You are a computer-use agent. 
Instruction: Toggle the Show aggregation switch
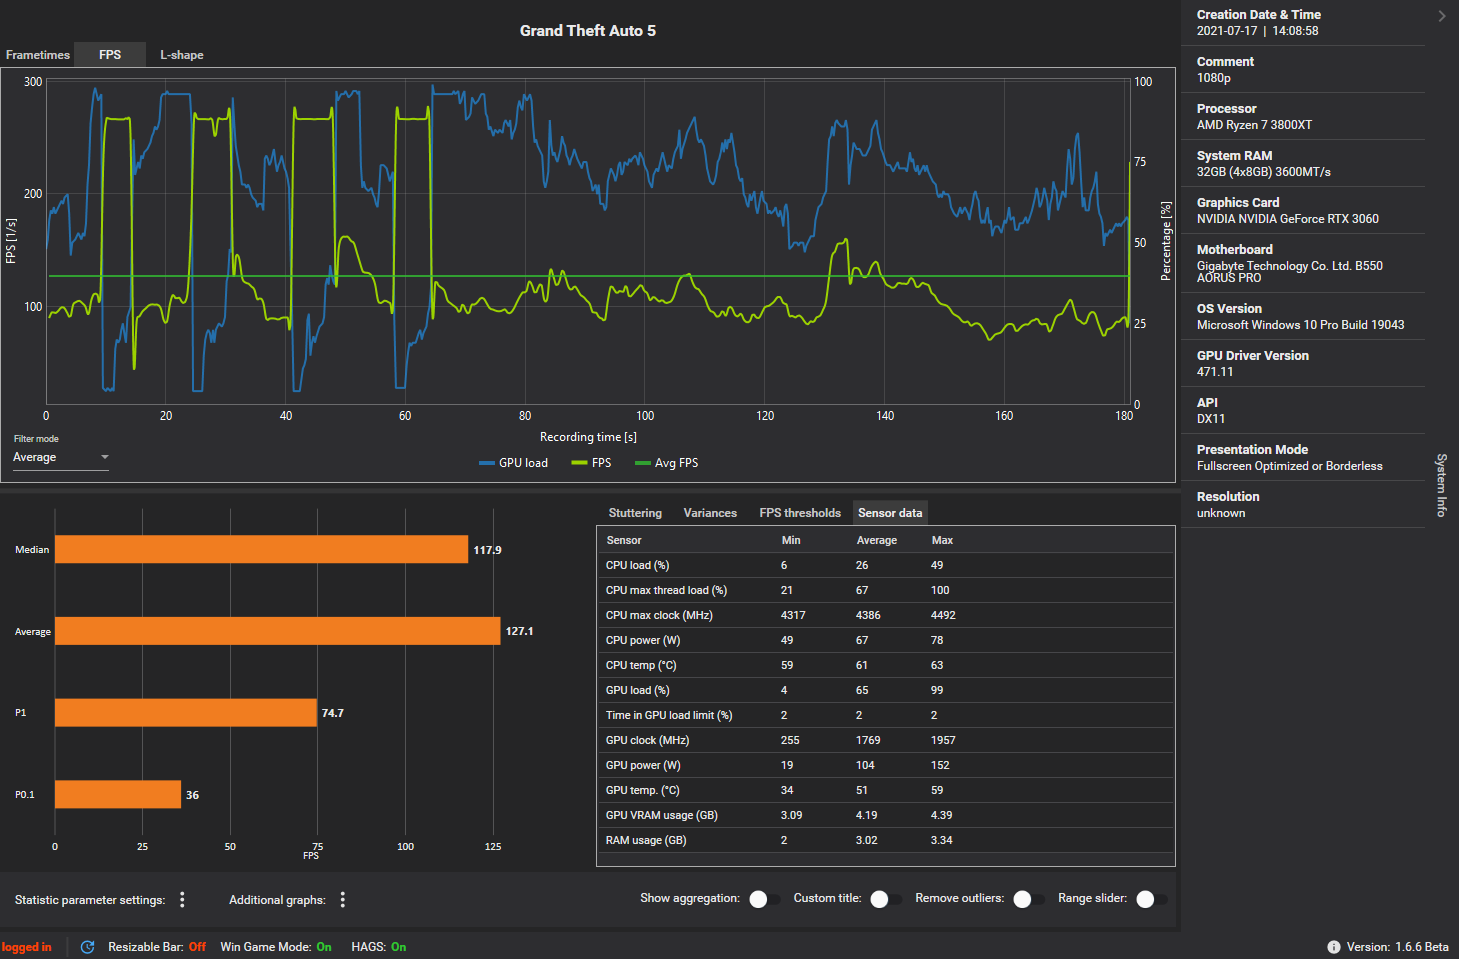click(765, 899)
